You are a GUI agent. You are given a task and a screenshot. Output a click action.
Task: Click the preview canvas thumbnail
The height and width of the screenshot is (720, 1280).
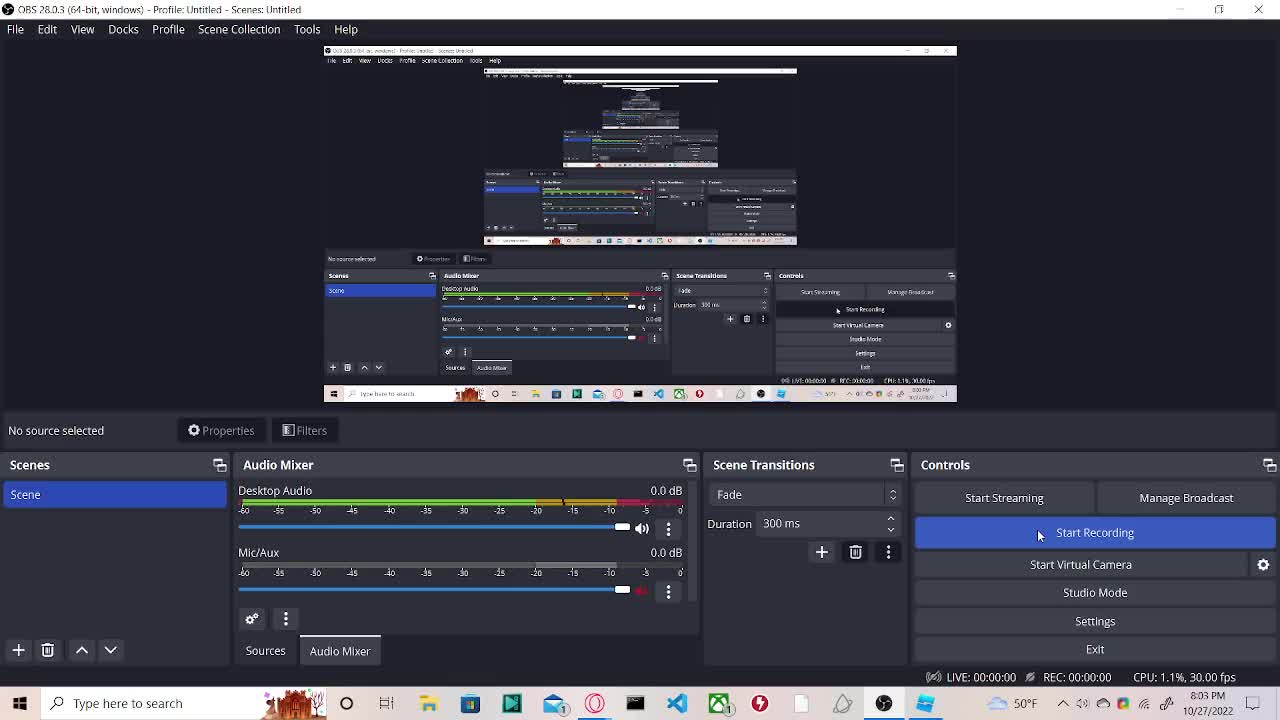(x=640, y=224)
